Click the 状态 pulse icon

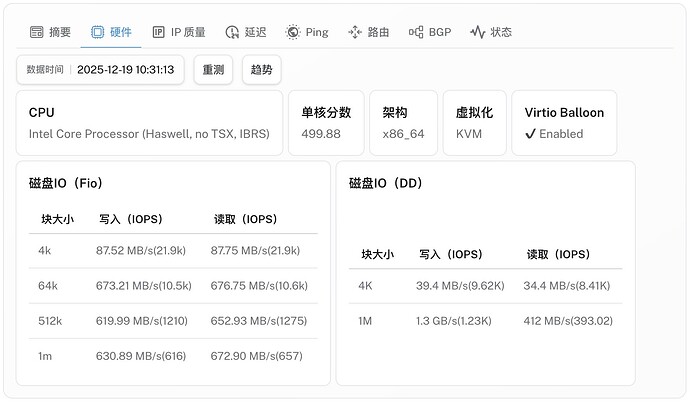[x=477, y=32]
